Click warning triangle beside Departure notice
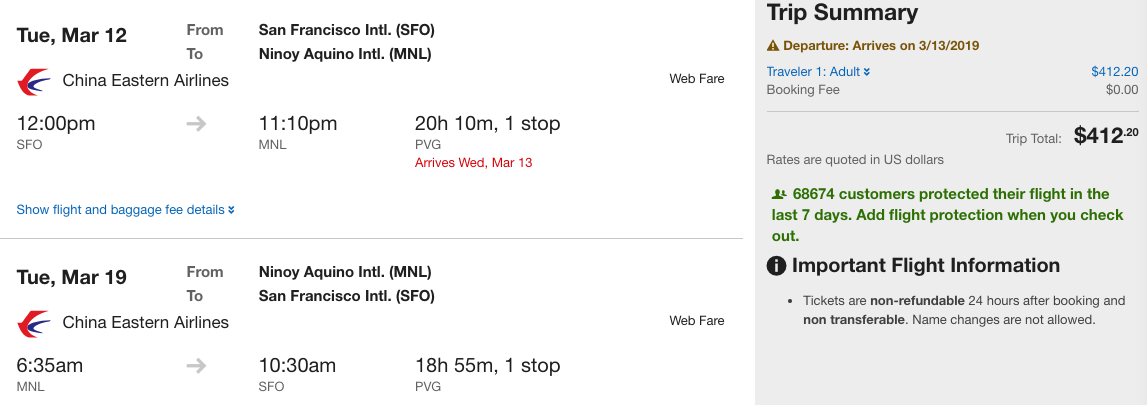The image size is (1147, 405). [x=773, y=46]
